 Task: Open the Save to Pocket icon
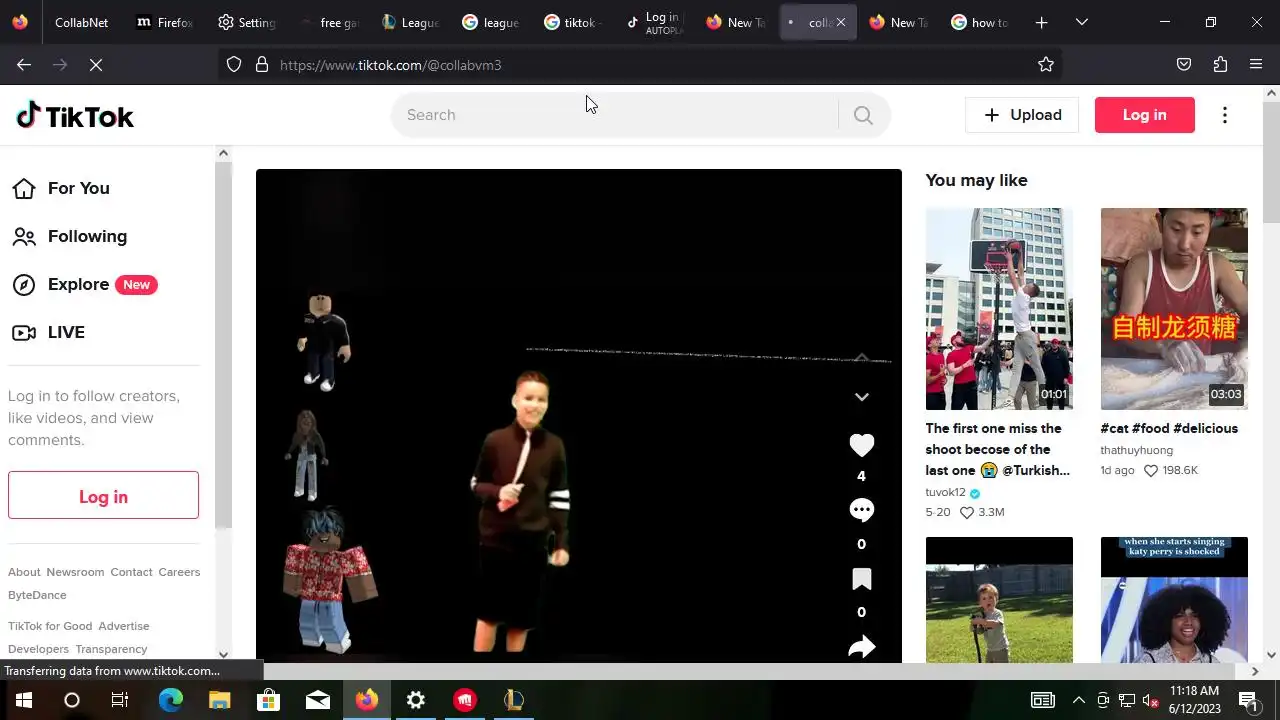click(x=1184, y=65)
